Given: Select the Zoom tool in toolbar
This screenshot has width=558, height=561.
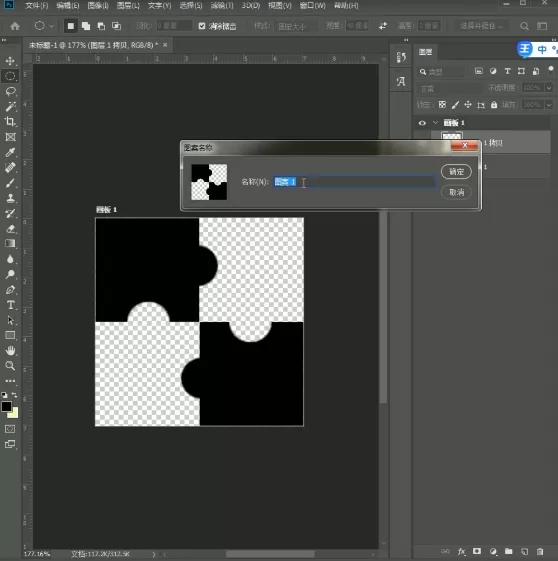Looking at the screenshot, I should pos(10,366).
